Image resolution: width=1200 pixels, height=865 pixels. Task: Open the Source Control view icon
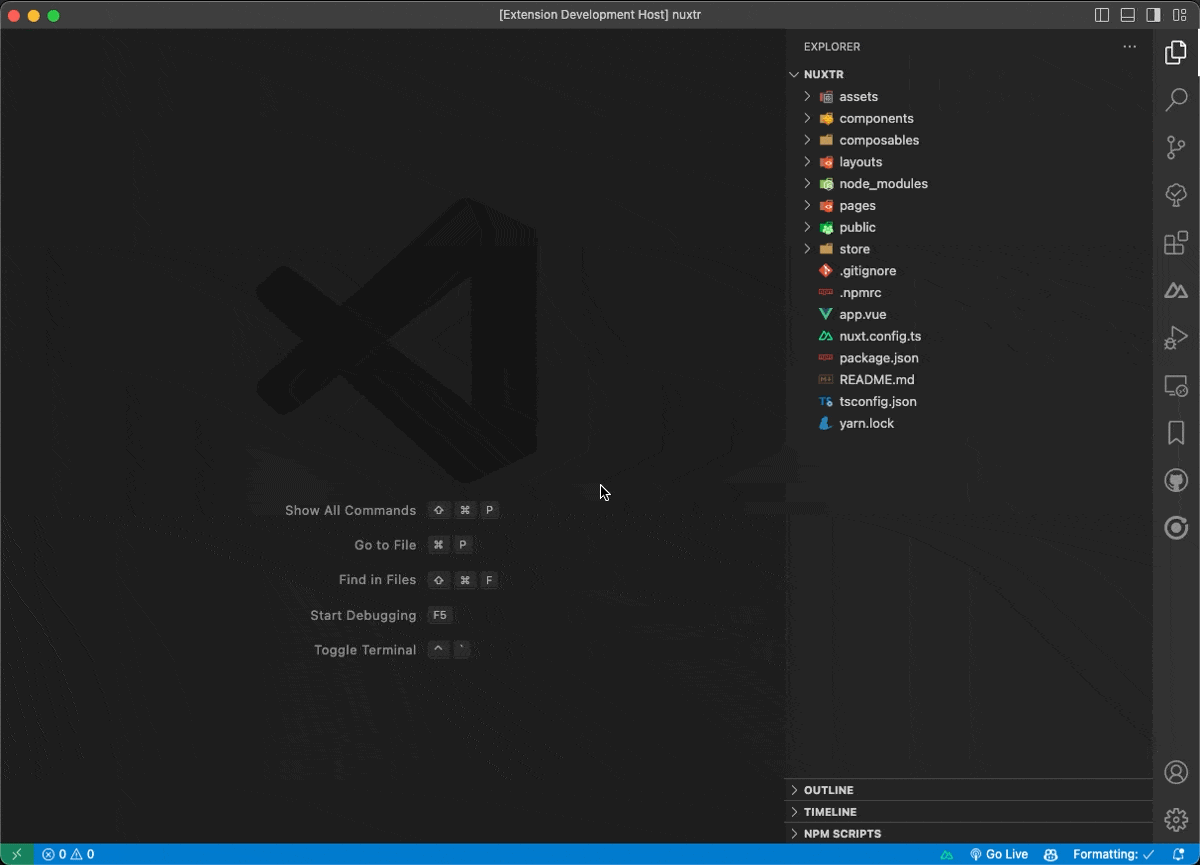click(x=1176, y=147)
